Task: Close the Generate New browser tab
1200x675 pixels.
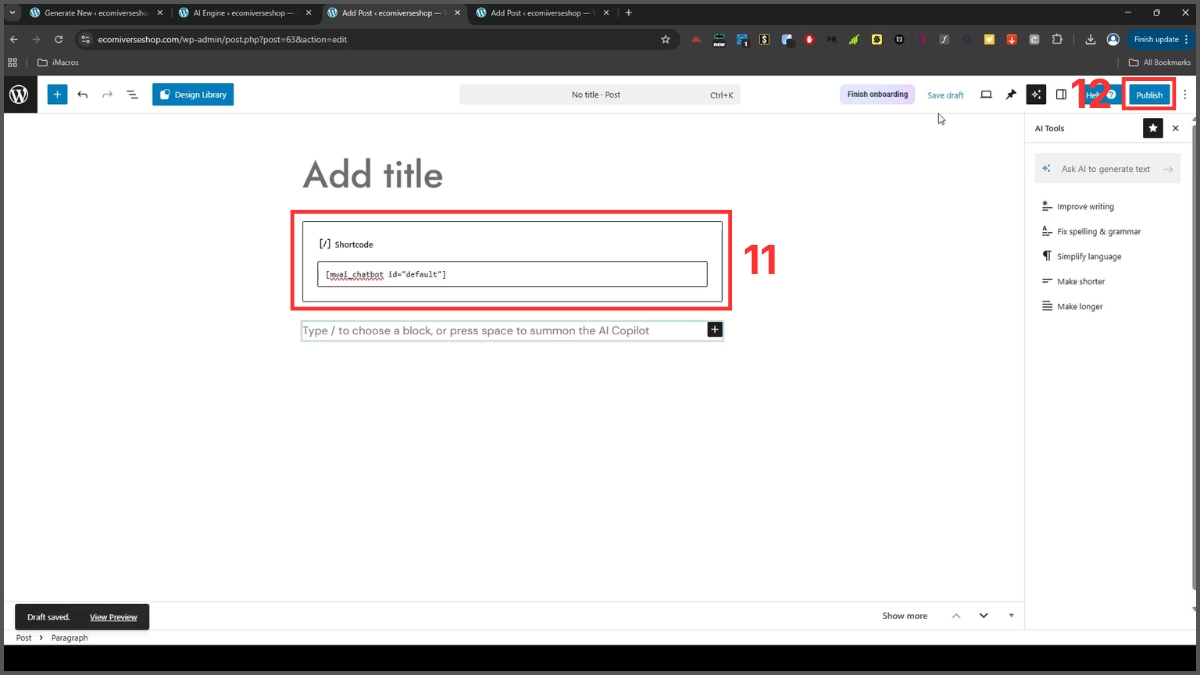Action: click(x=159, y=13)
